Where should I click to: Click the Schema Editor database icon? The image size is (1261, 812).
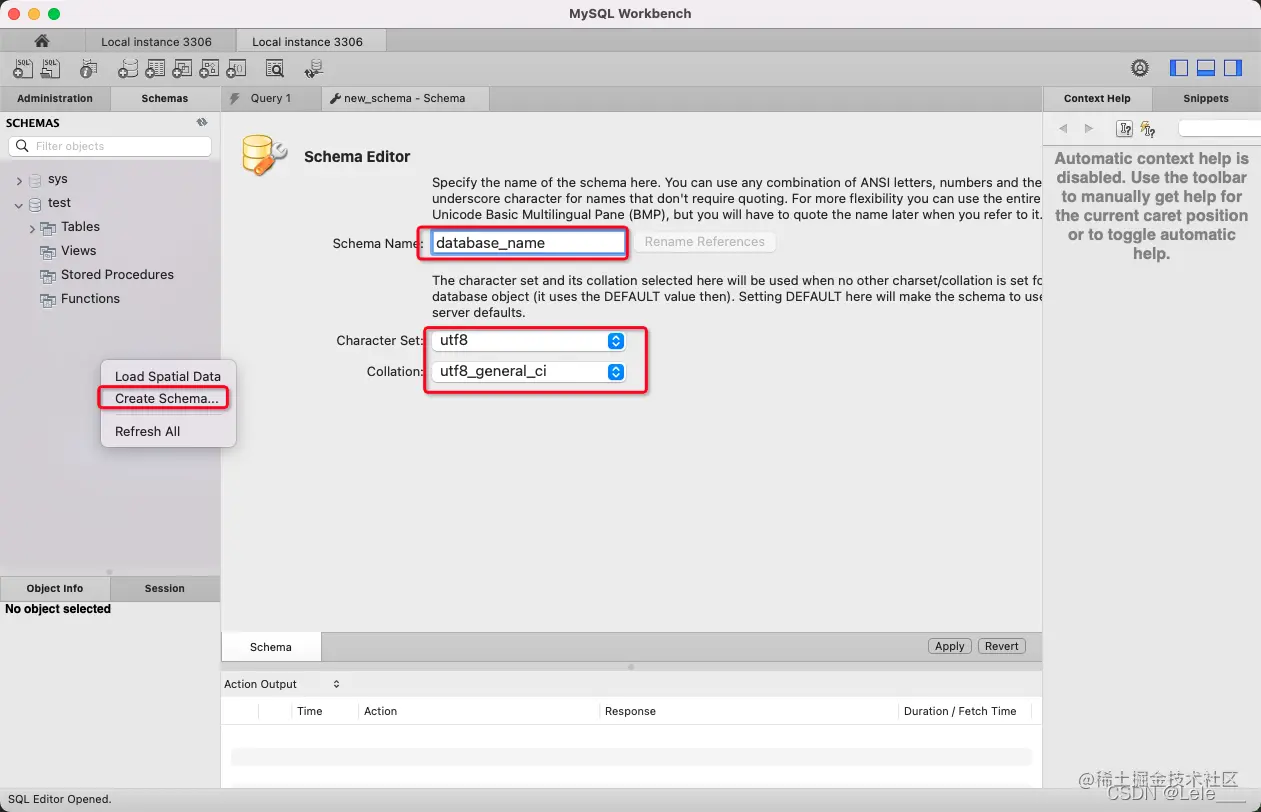pos(265,155)
